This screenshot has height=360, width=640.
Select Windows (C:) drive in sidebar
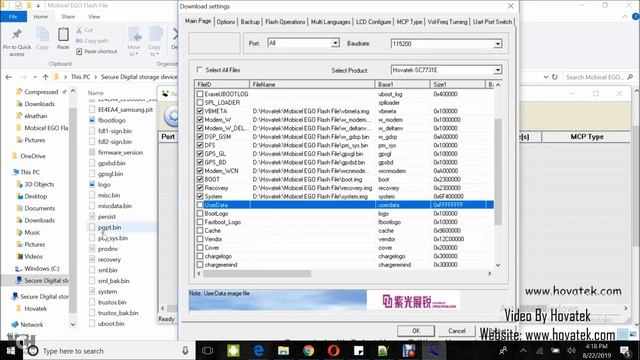point(41,269)
